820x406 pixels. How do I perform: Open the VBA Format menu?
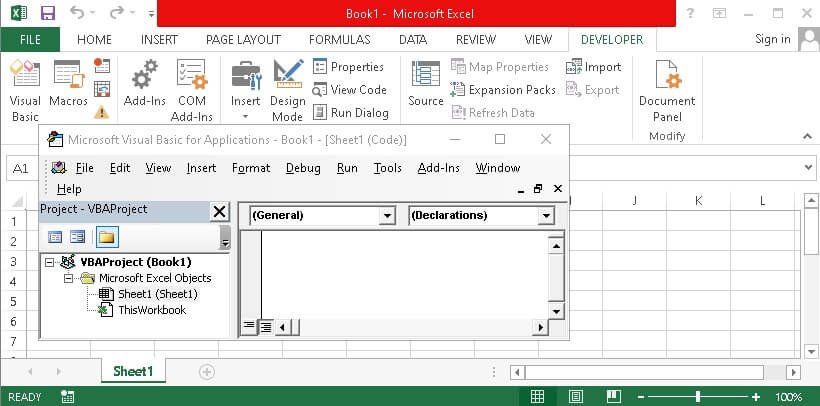[x=251, y=168]
